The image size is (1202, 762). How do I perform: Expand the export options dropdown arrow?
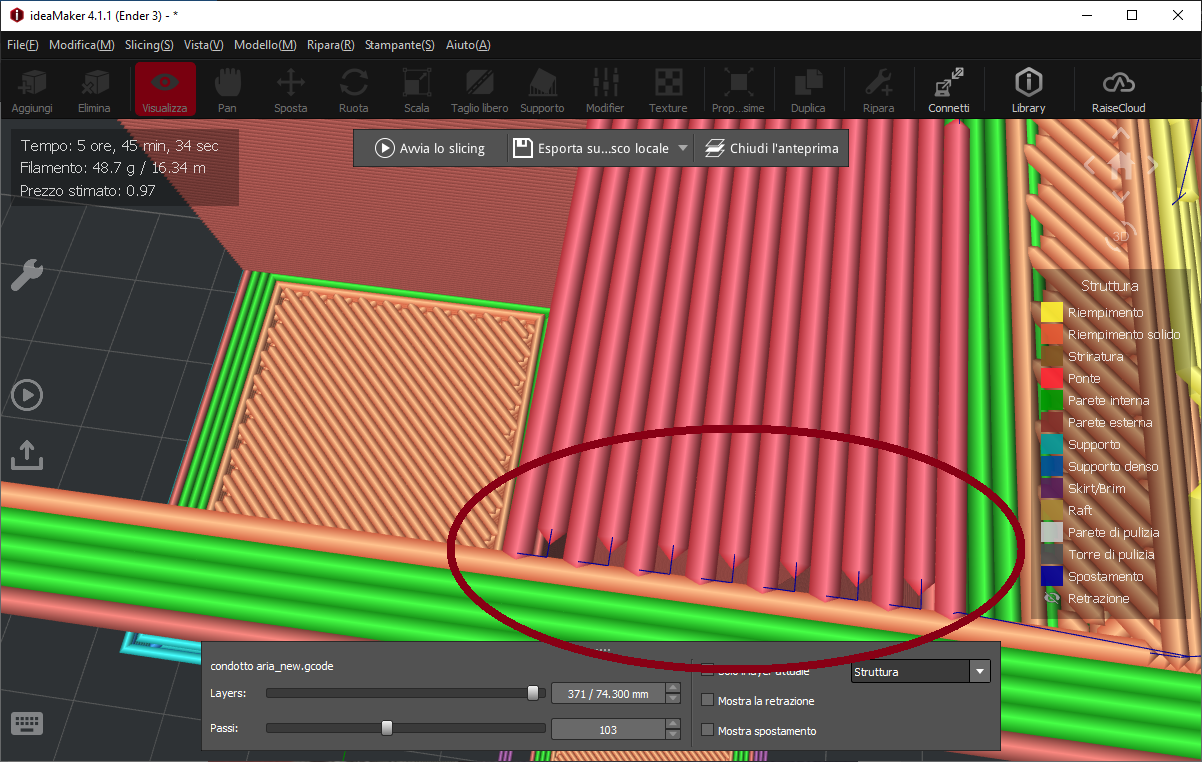pyautogui.click(x=683, y=148)
